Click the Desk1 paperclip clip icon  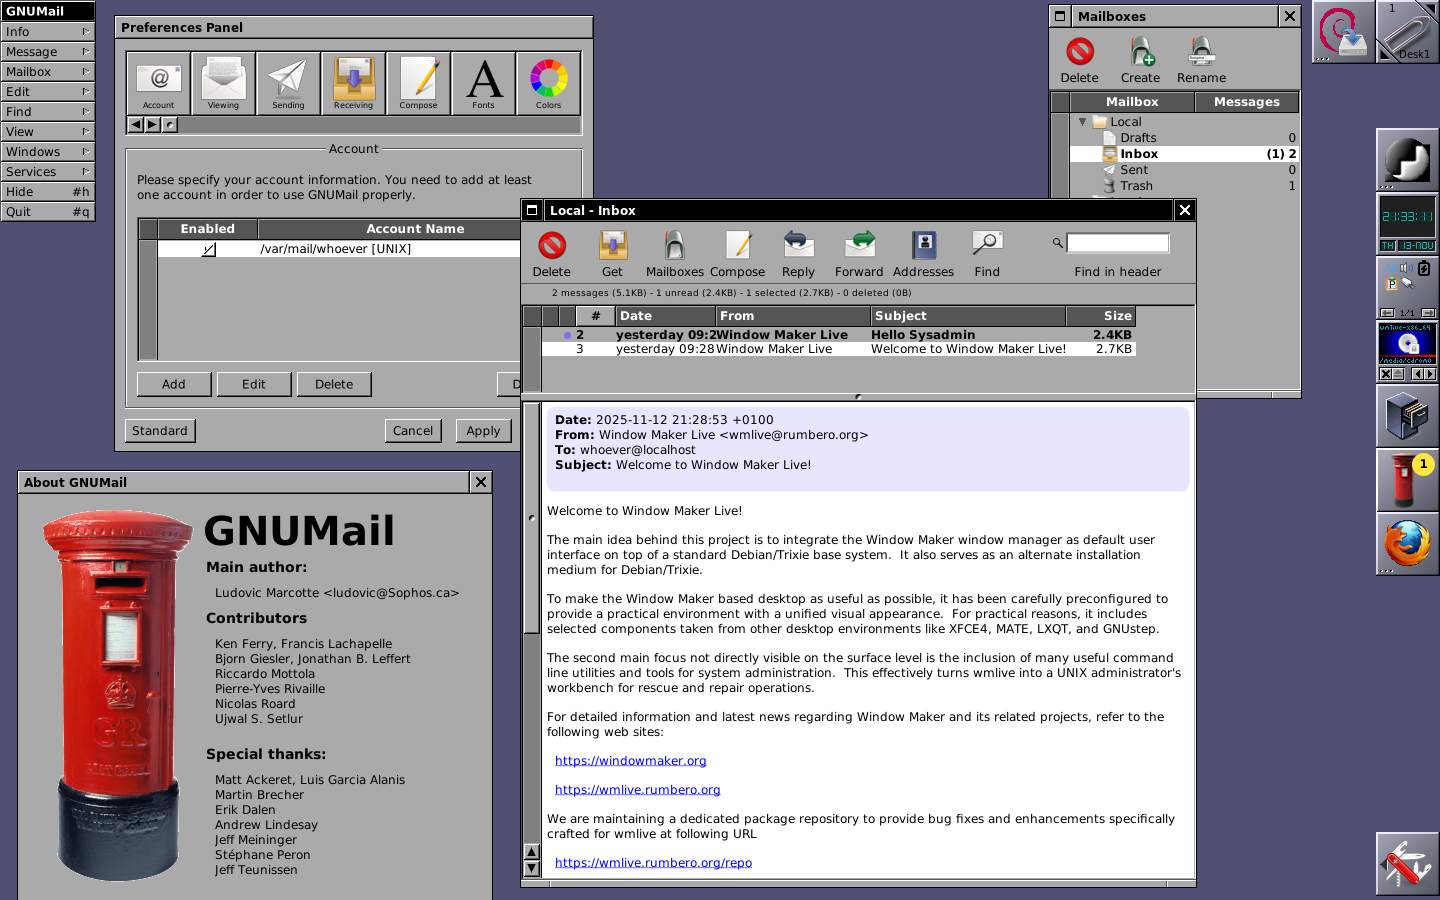pyautogui.click(x=1408, y=32)
